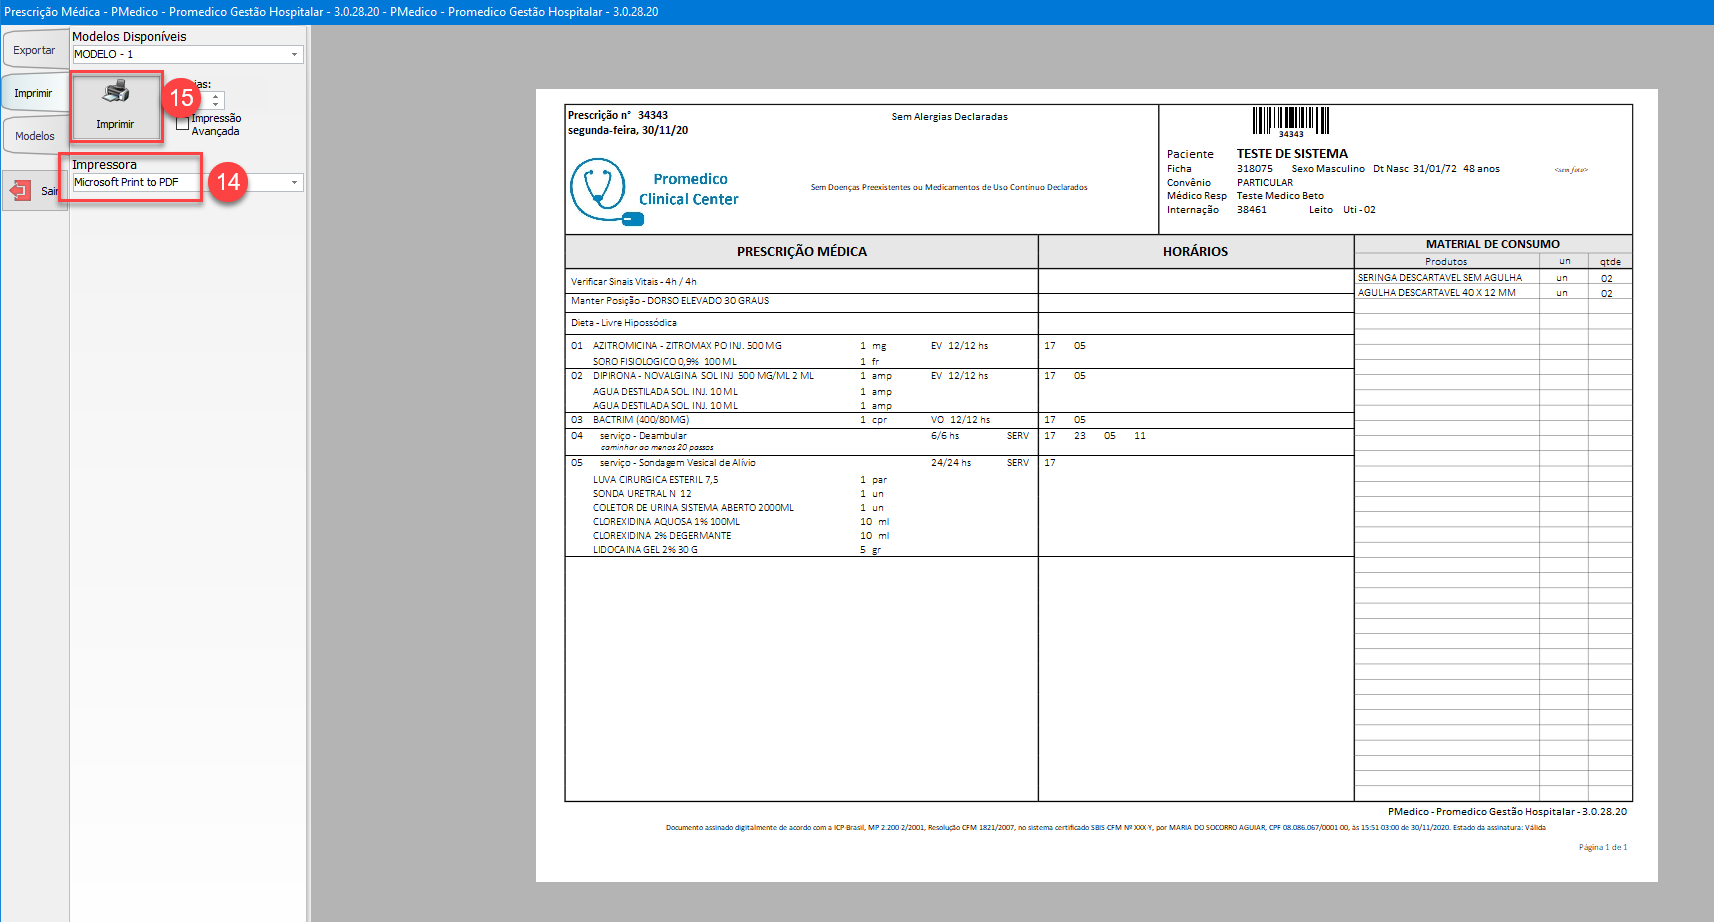1714x922 pixels.
Task: Click the red Sair exit icon
Action: click(20, 190)
